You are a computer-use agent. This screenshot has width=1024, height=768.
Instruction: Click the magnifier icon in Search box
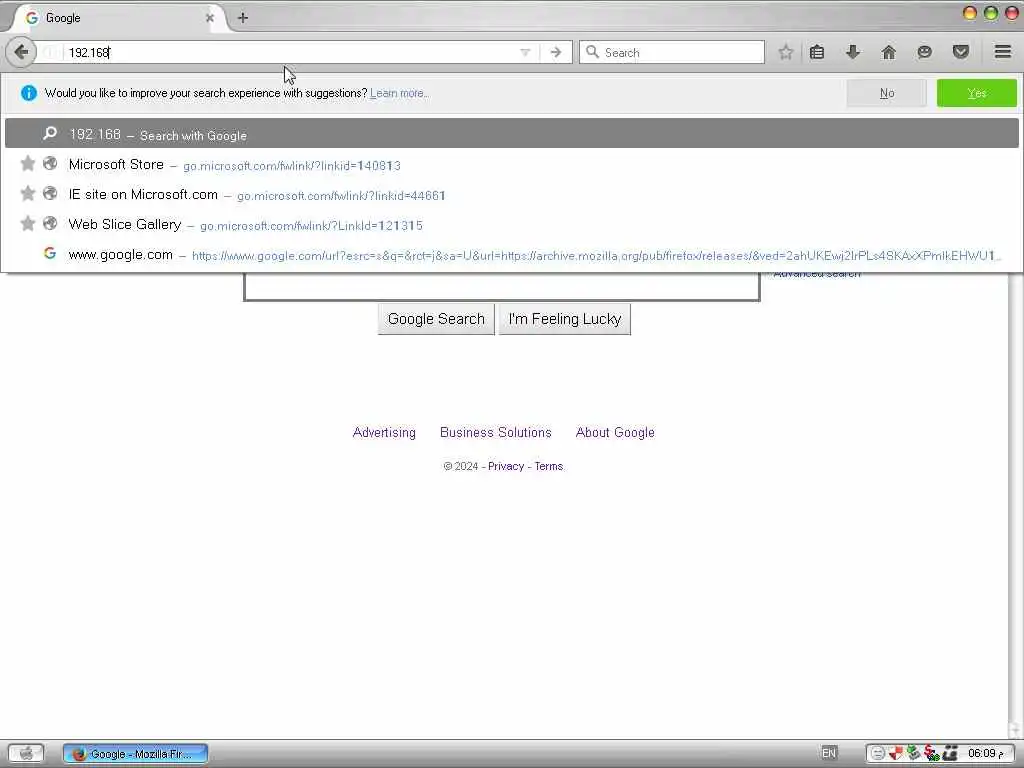pyautogui.click(x=592, y=52)
